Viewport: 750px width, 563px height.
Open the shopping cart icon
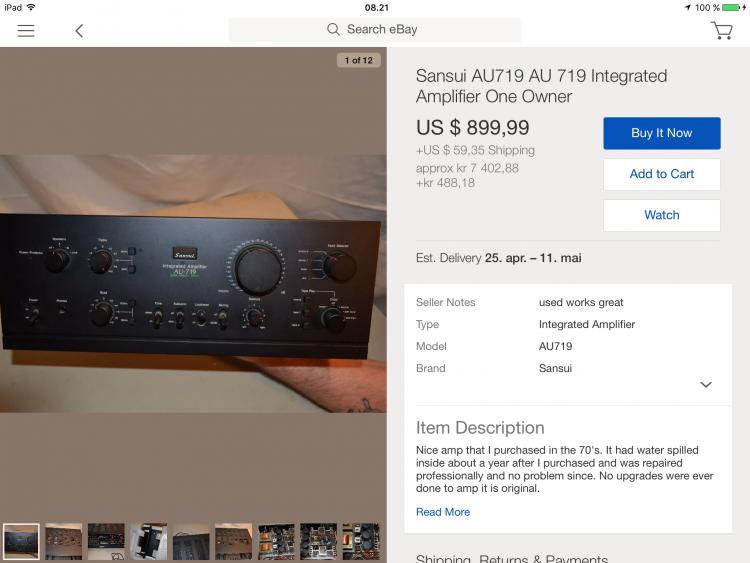pyautogui.click(x=722, y=31)
